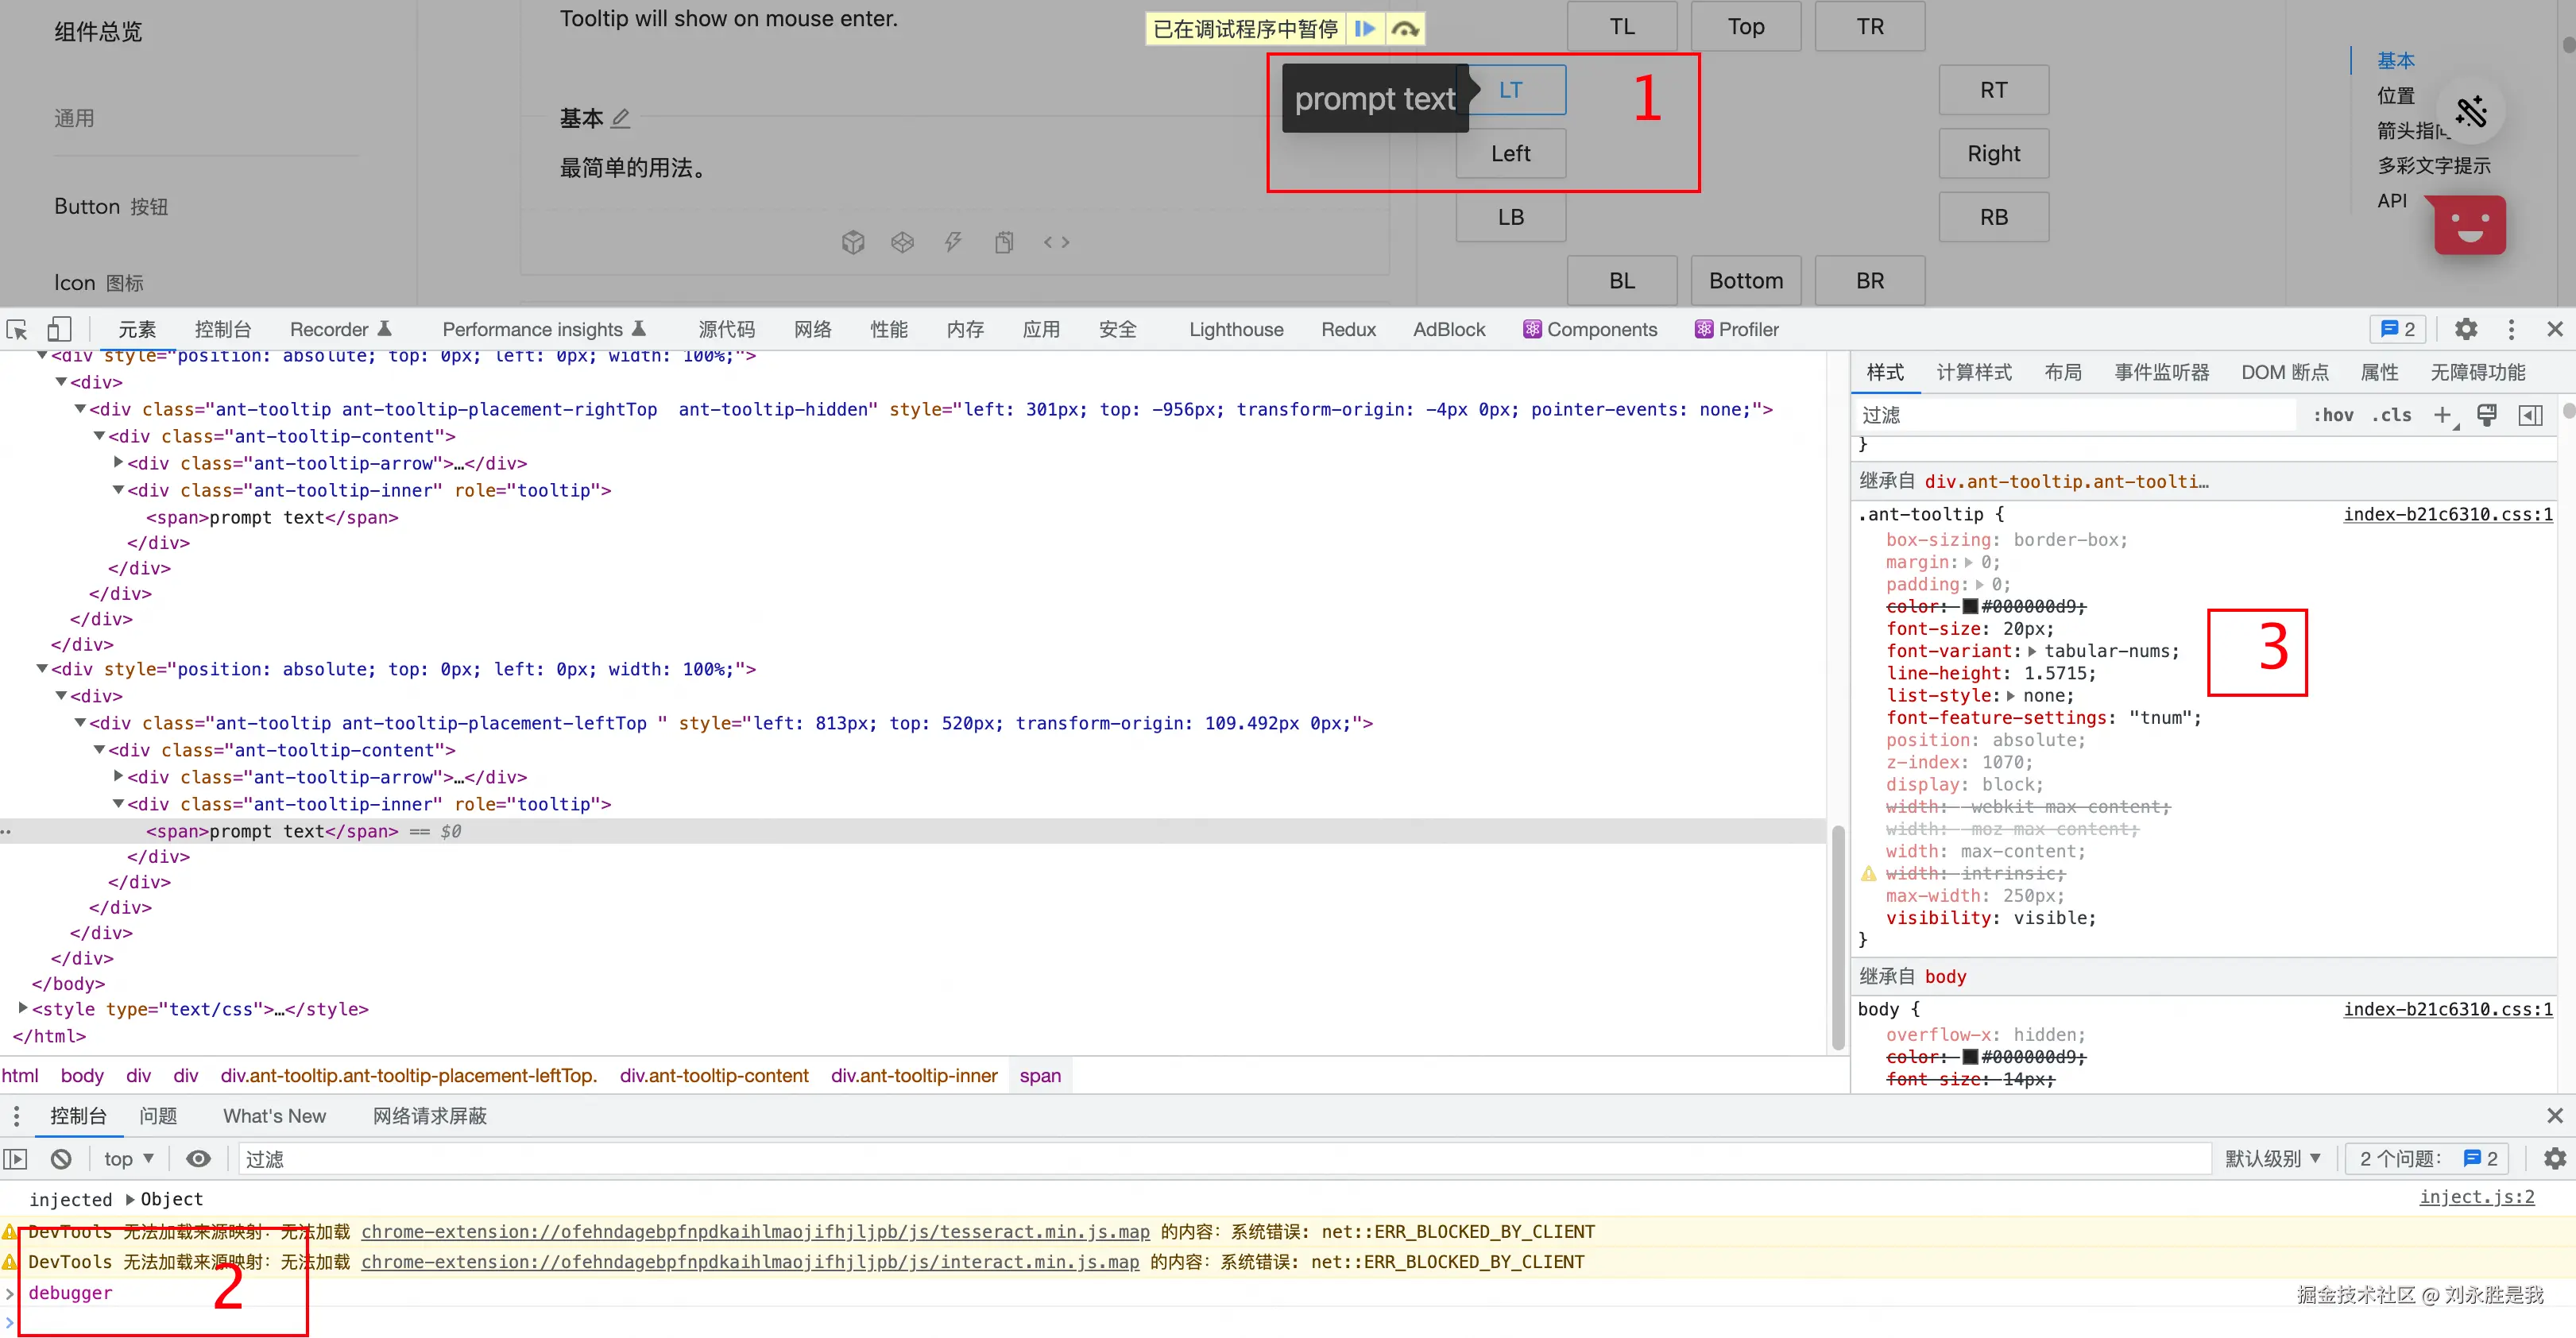Copy demo code clipboard icon
This screenshot has height=1338, width=2576.
[1004, 242]
